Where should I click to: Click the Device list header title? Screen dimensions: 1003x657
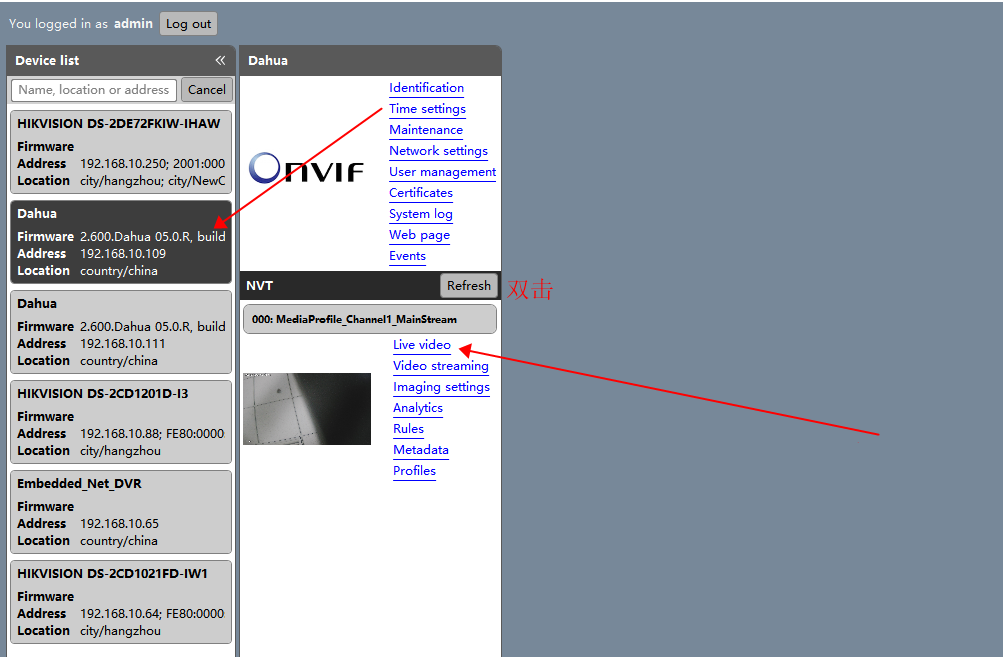(x=47, y=61)
